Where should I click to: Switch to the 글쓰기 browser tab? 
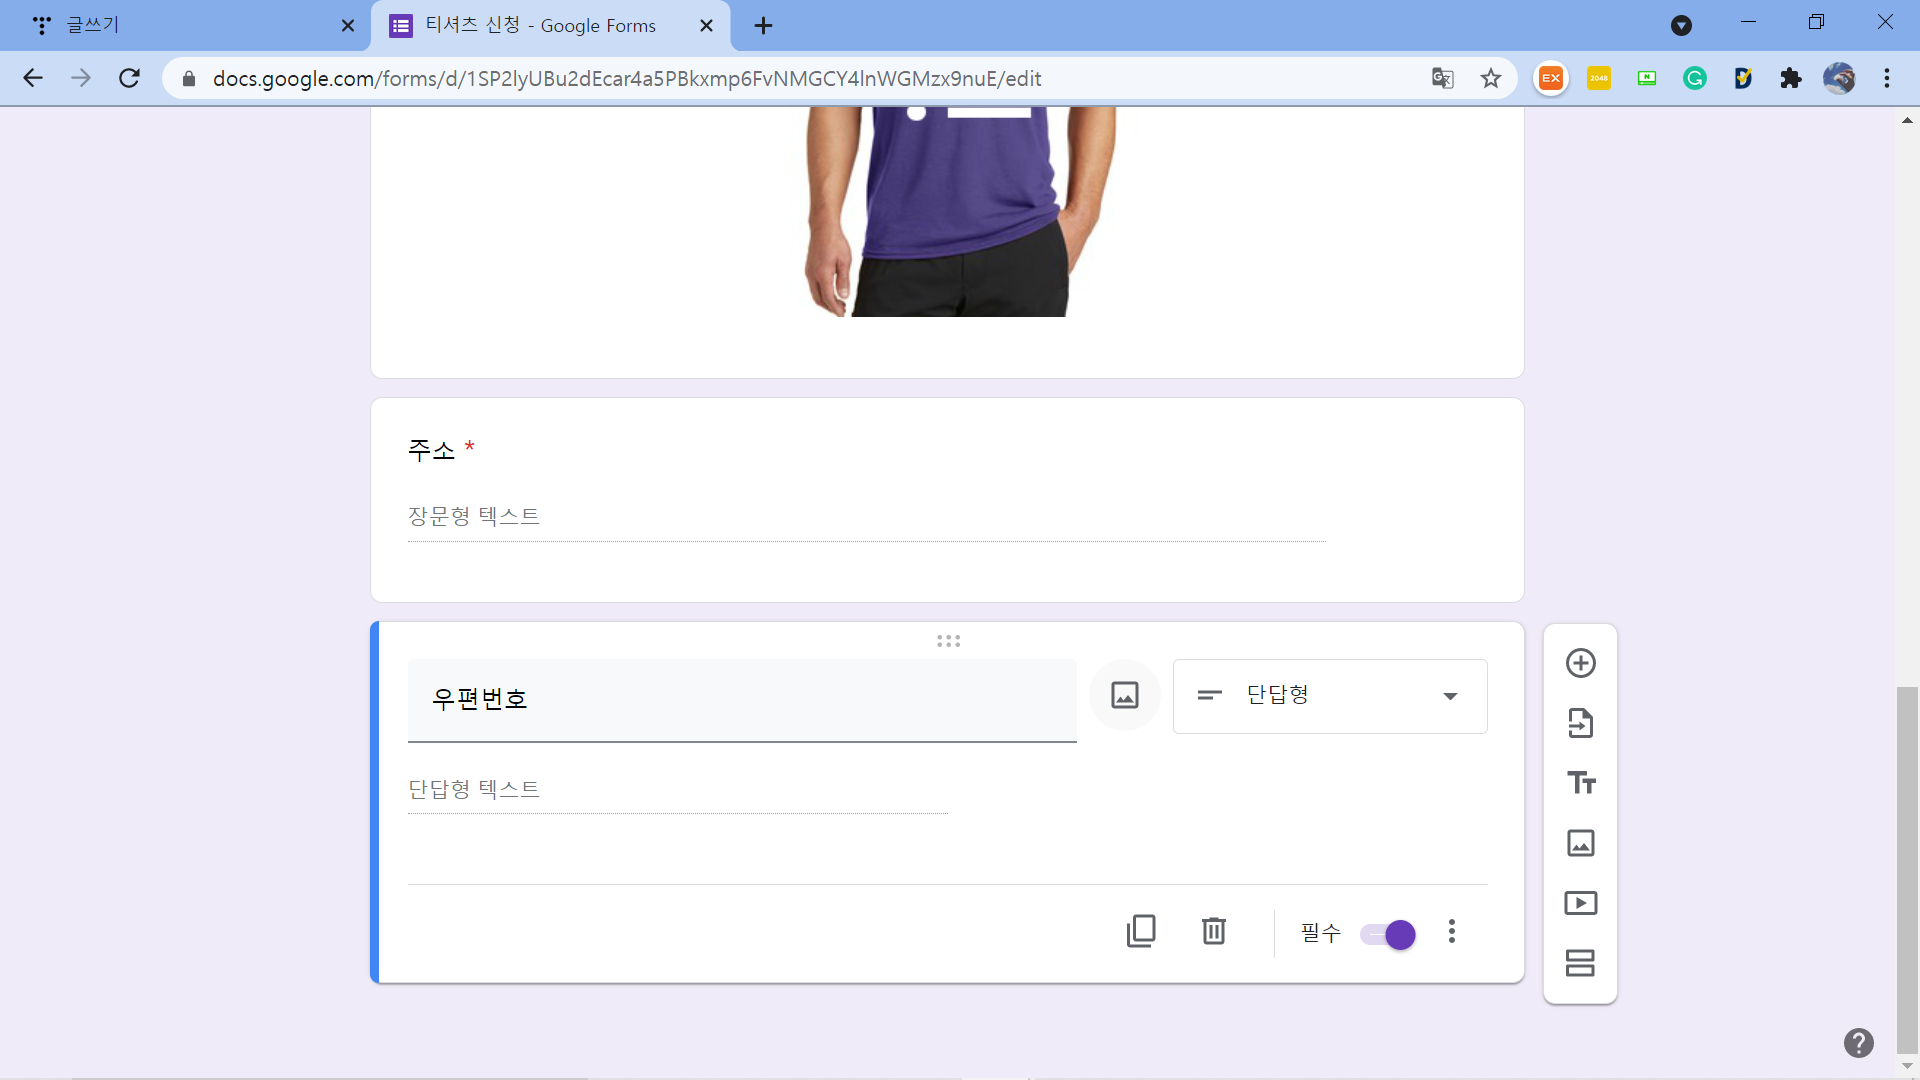point(185,25)
